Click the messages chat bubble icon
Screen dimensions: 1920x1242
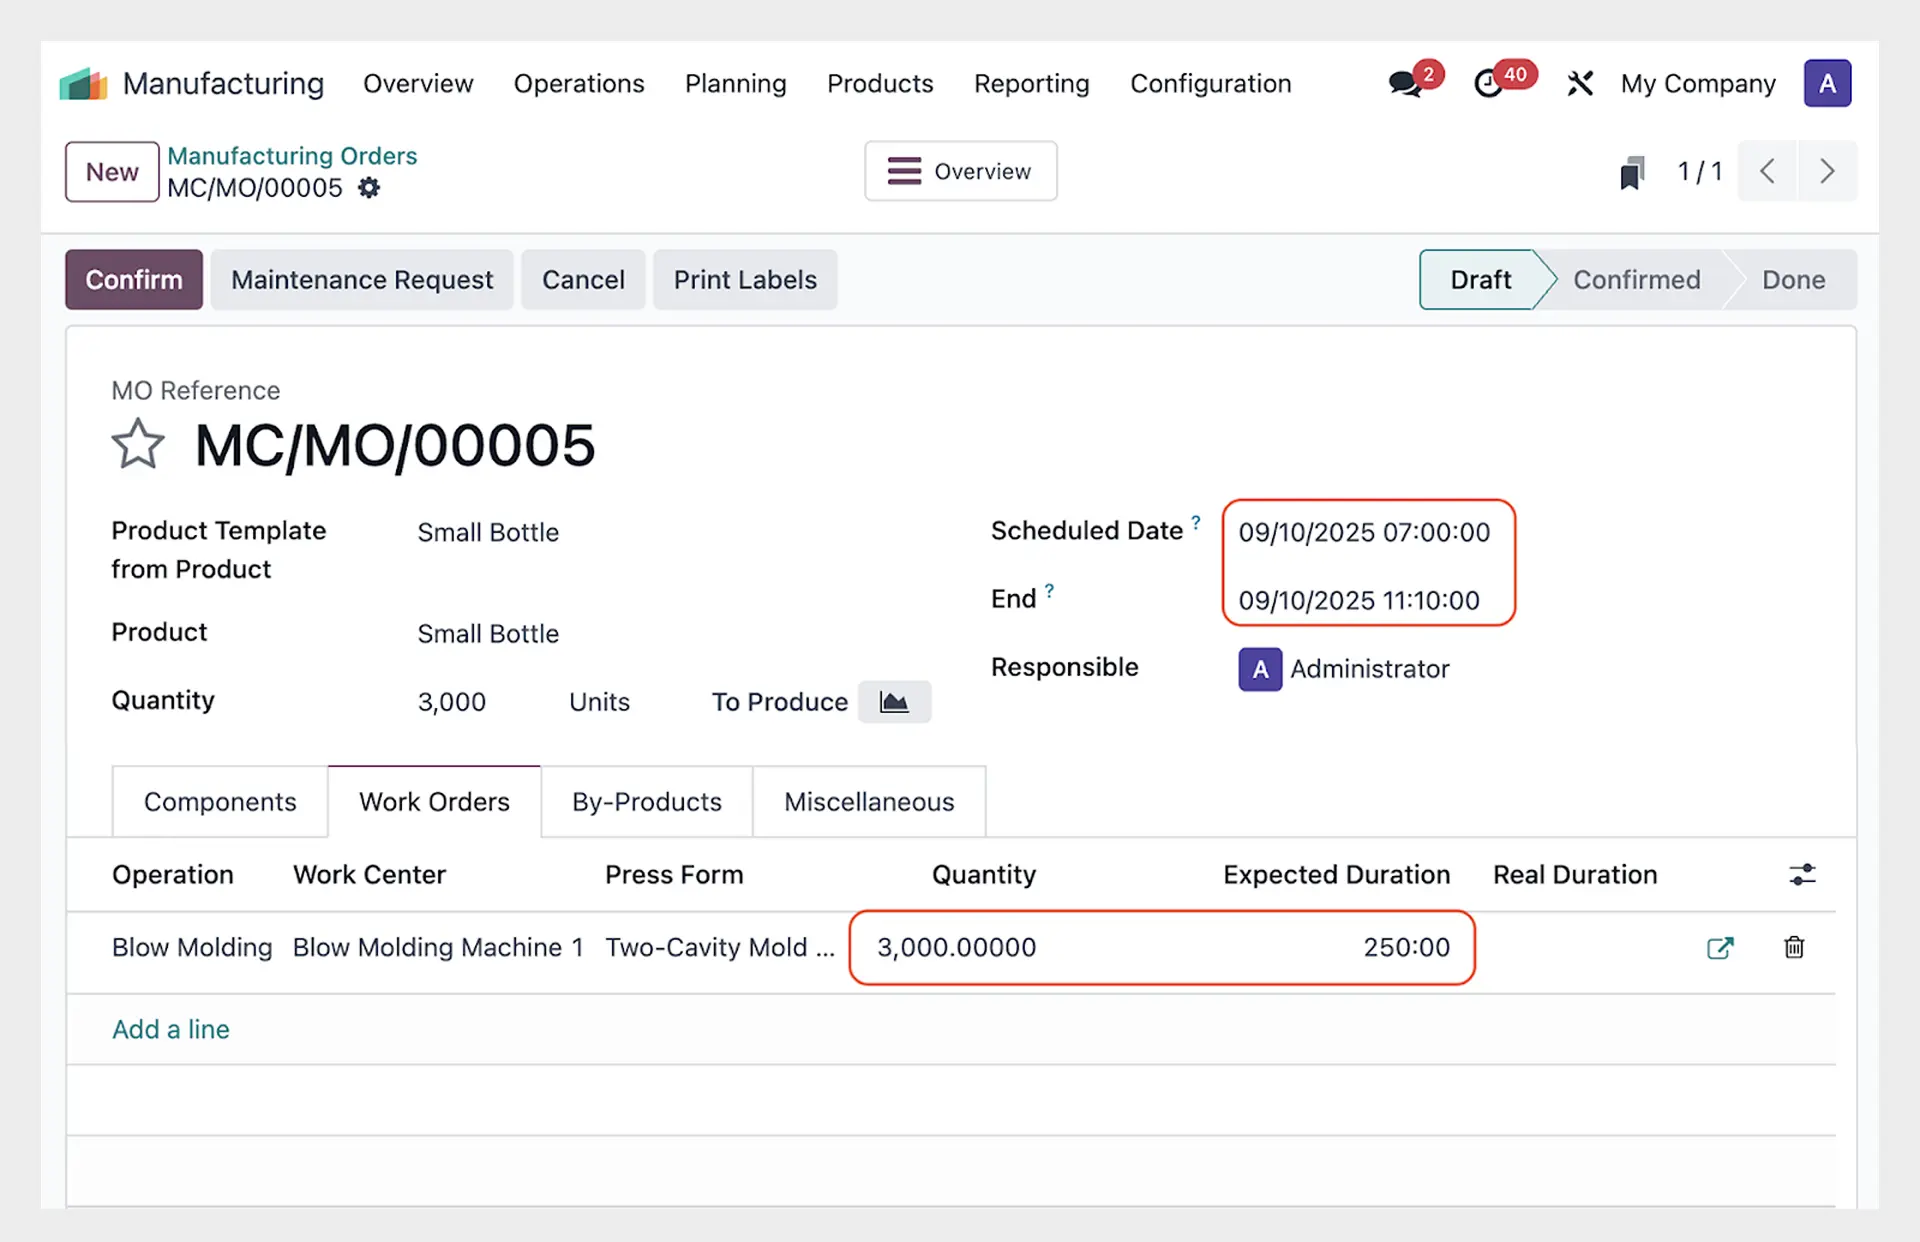(1405, 84)
